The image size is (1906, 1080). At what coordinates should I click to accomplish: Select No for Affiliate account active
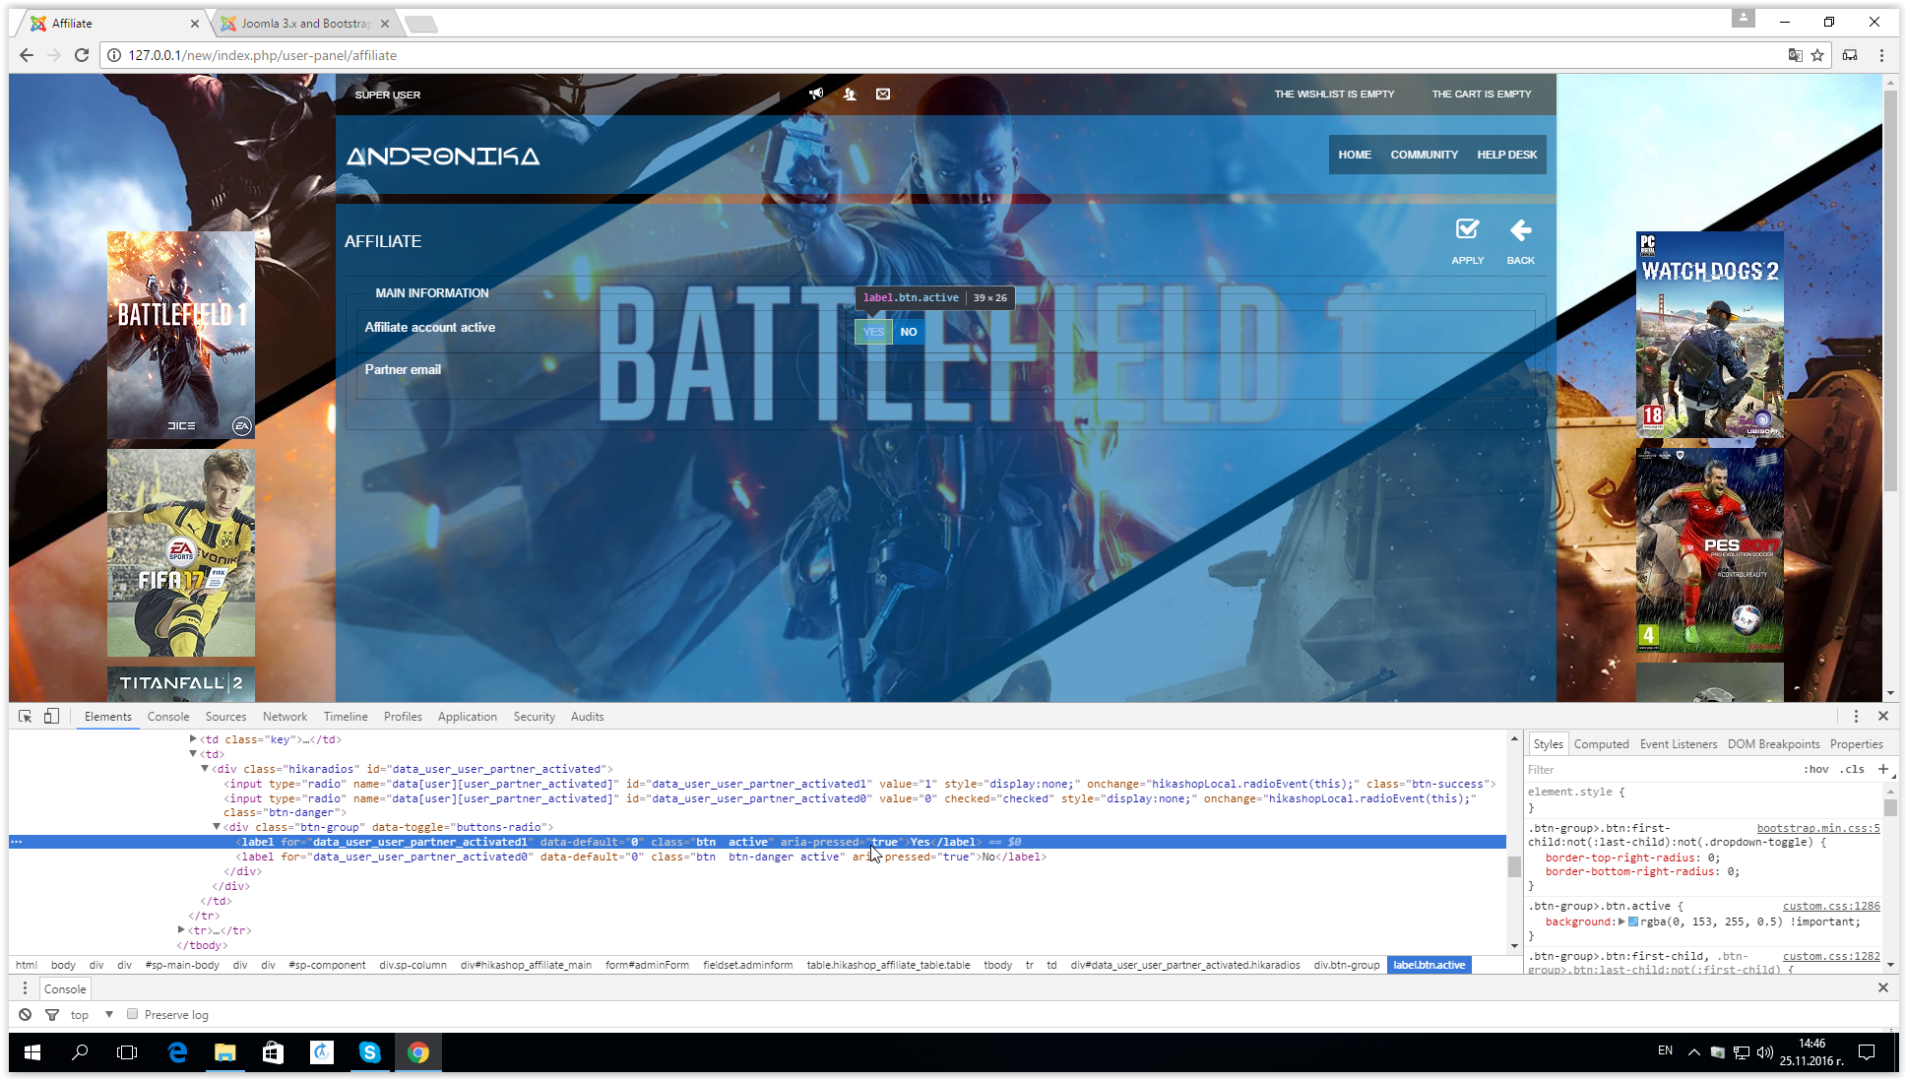point(908,332)
